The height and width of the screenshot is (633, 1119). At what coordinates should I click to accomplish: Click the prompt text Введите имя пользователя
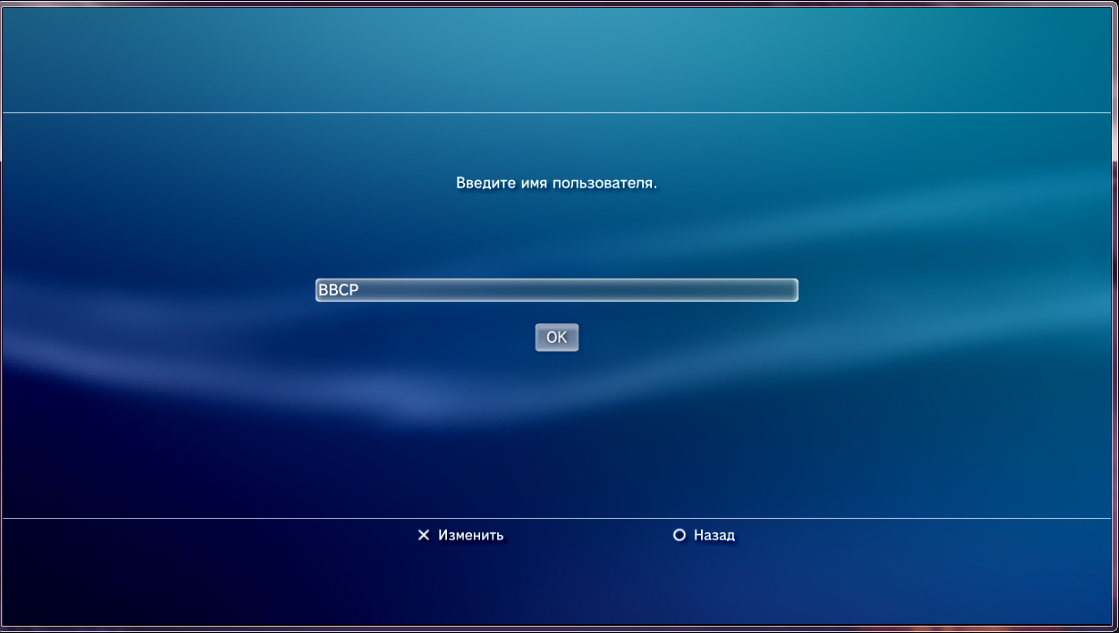coord(556,184)
